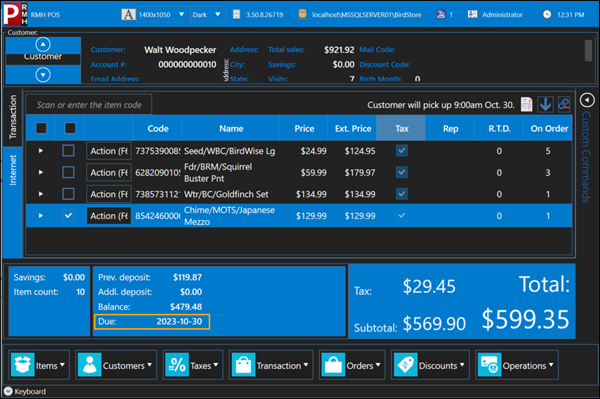
Task: Toggle Tax checkbox for Seed/WBC/BirdWise Lg
Action: coord(401,151)
